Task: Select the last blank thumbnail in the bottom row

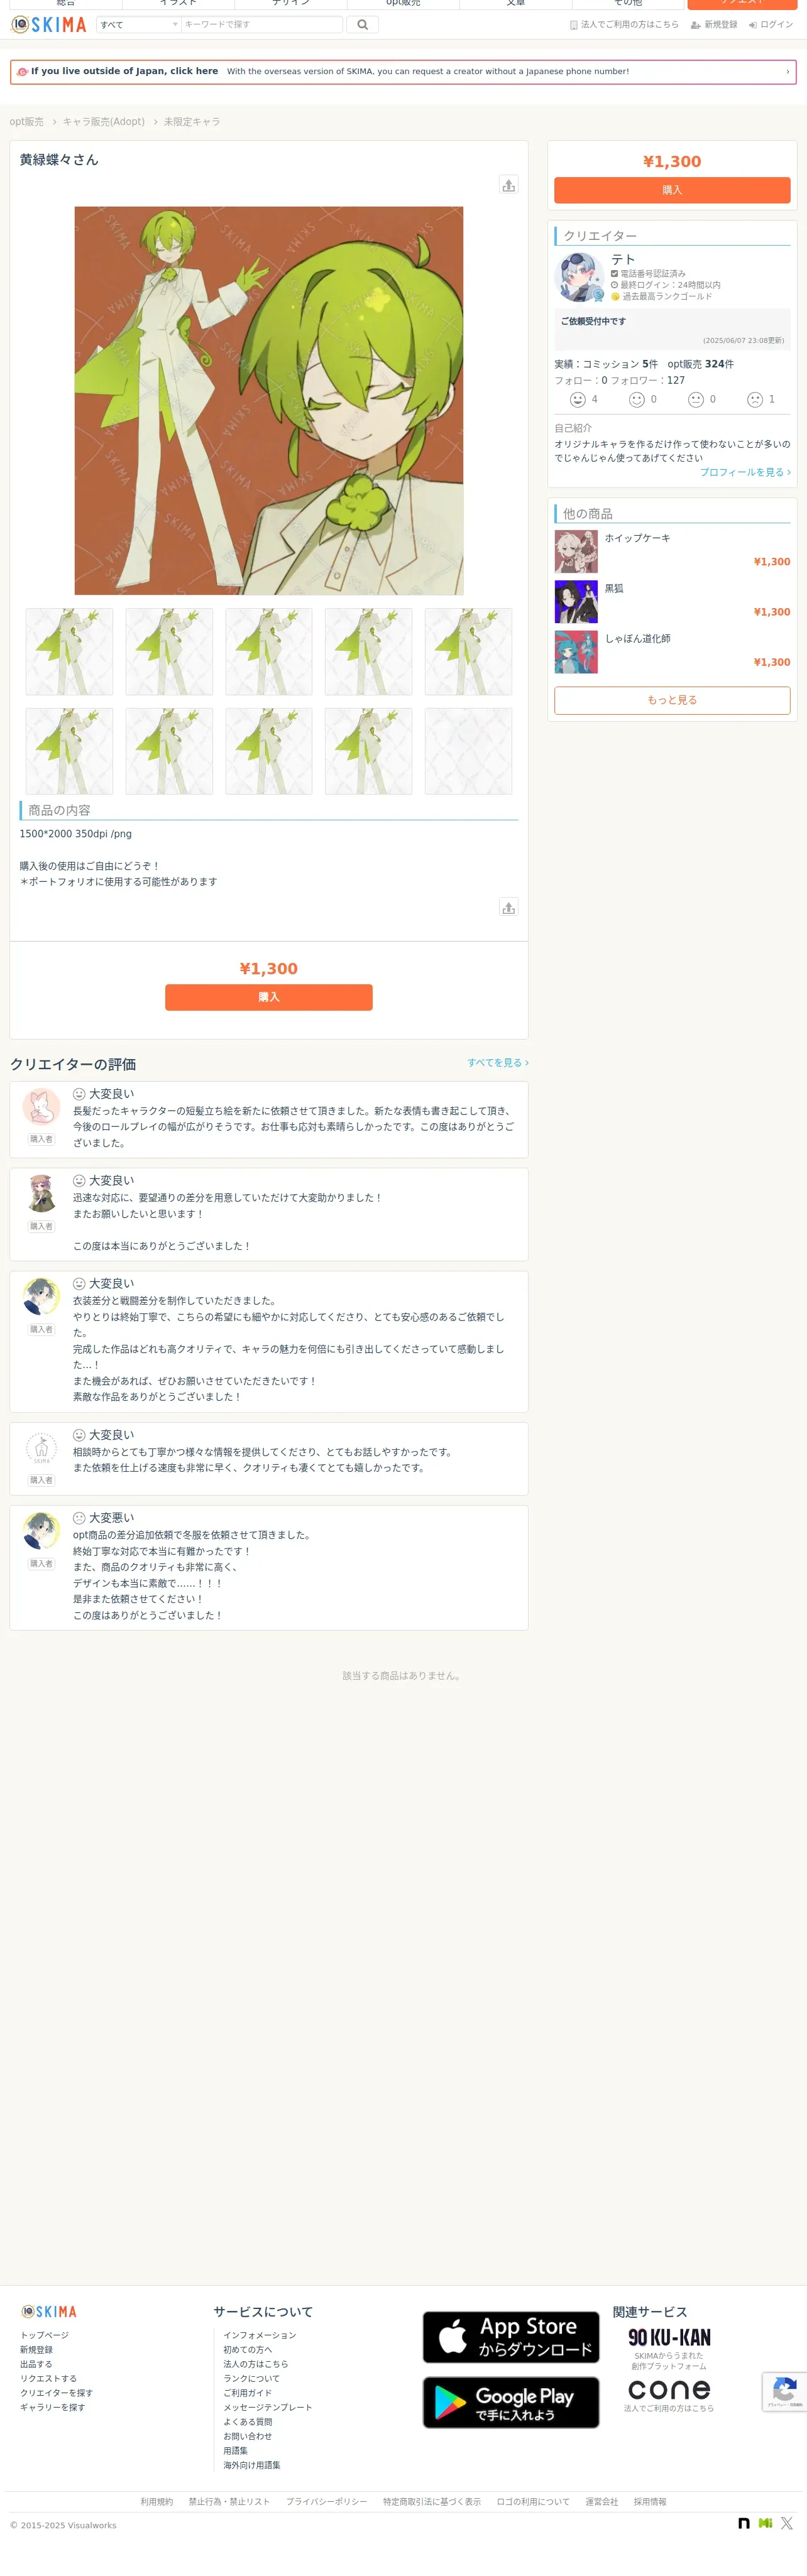Action: pyautogui.click(x=468, y=751)
